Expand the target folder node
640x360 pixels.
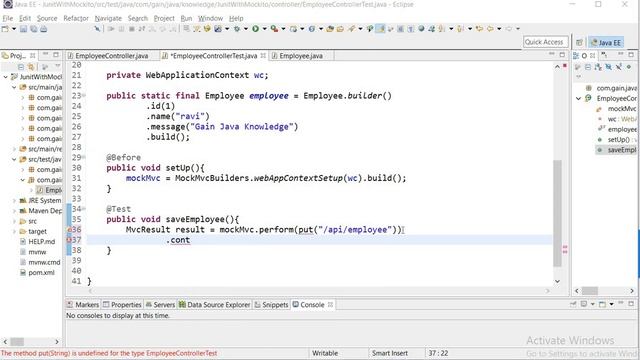pos(14,231)
